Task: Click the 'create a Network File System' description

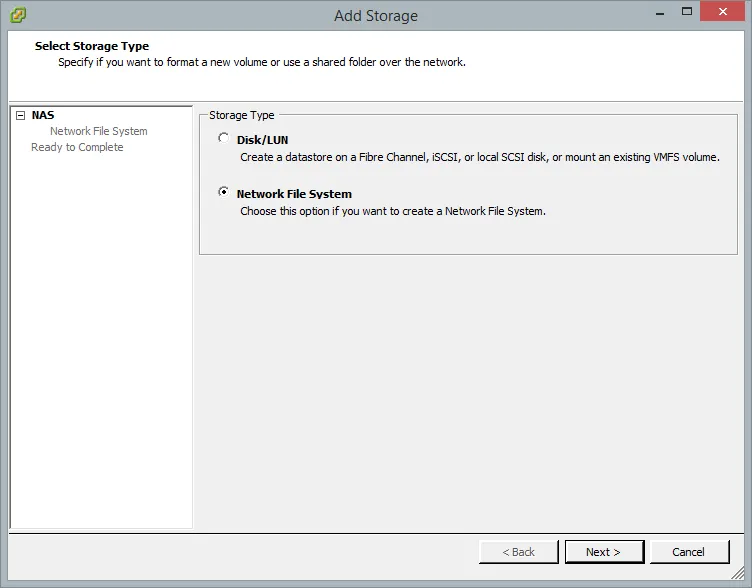Action: pyautogui.click(x=392, y=211)
